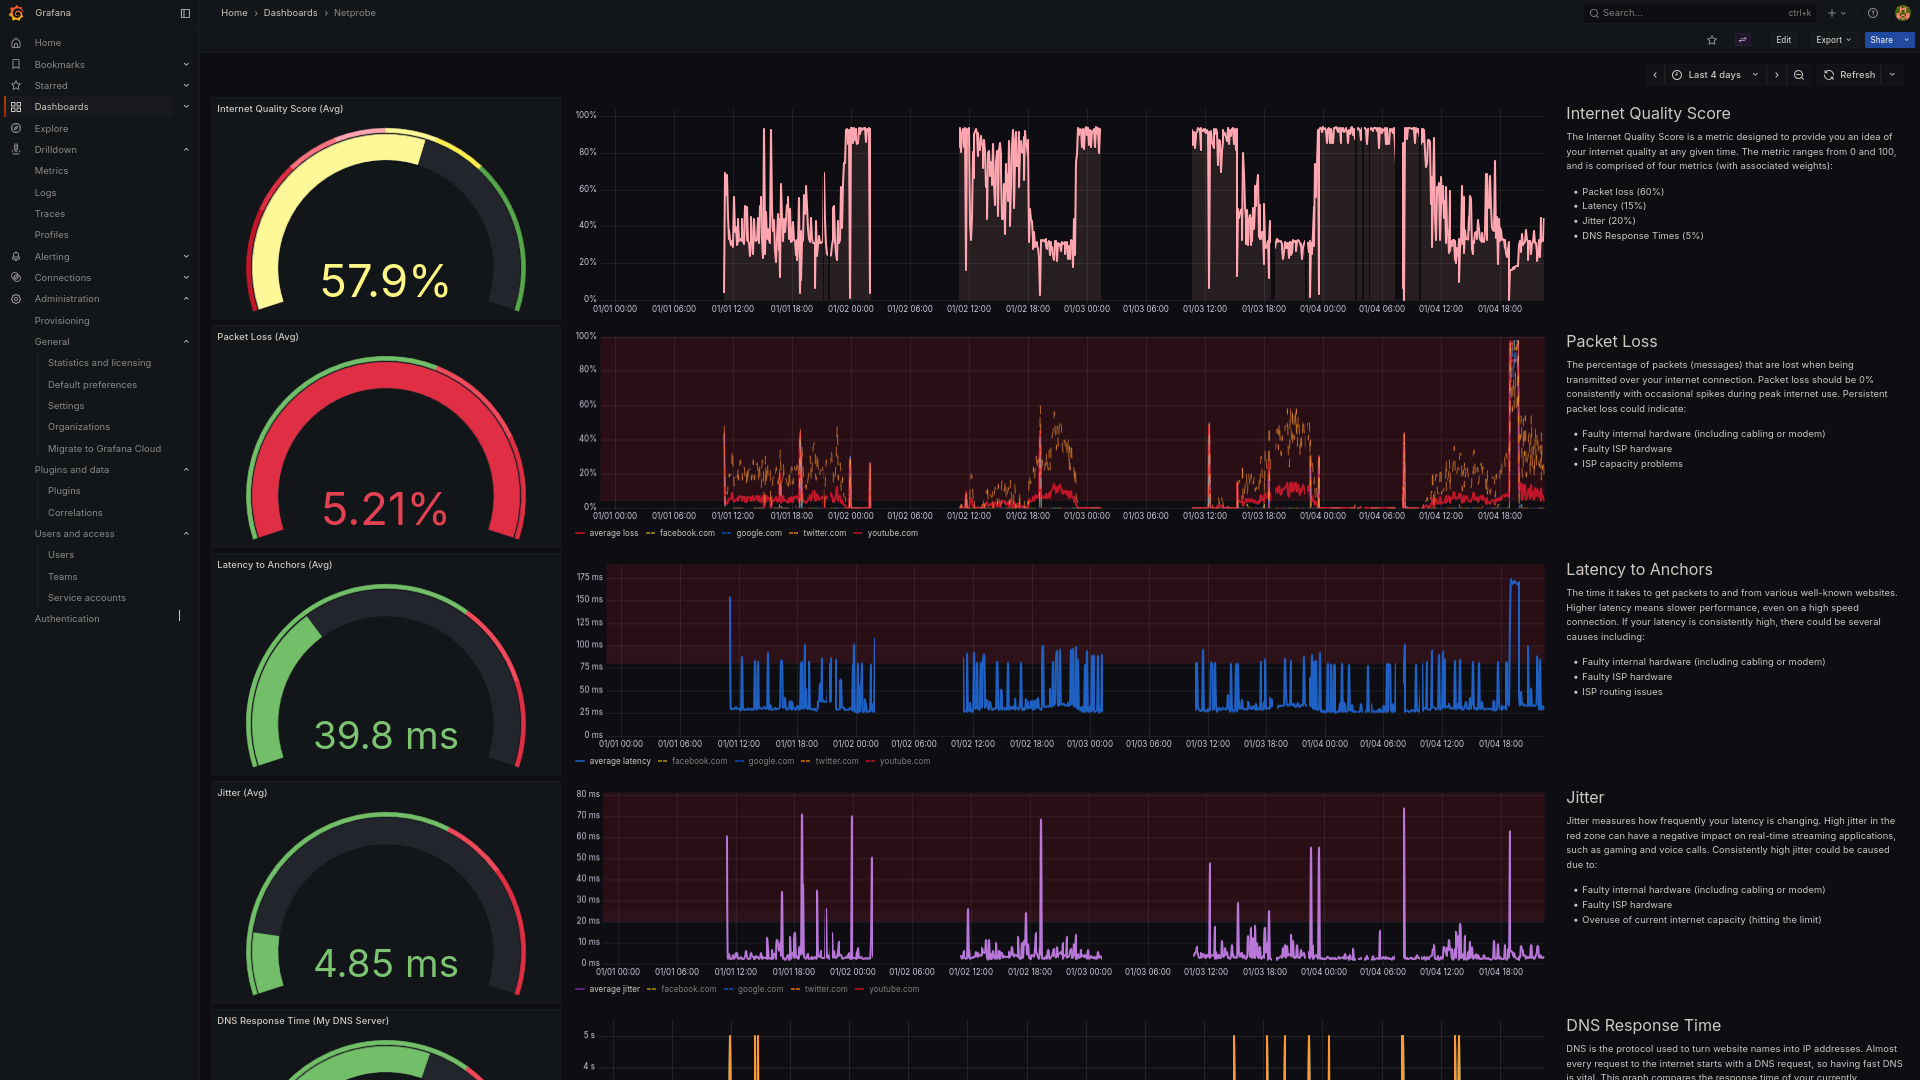
Task: Click the Grafana logo icon
Action: tap(16, 13)
